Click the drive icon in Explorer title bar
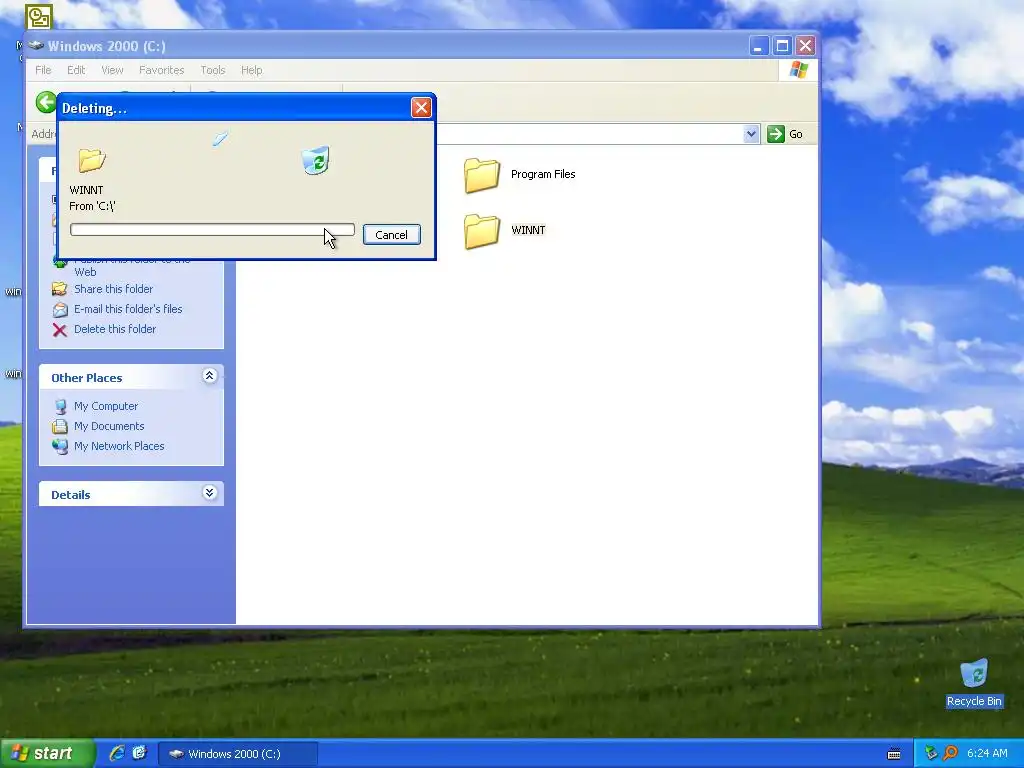 (36, 46)
